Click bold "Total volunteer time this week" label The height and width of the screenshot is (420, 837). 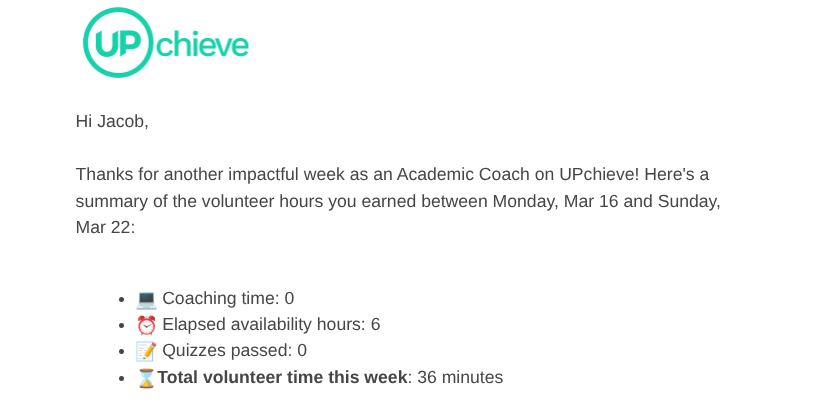(282, 378)
